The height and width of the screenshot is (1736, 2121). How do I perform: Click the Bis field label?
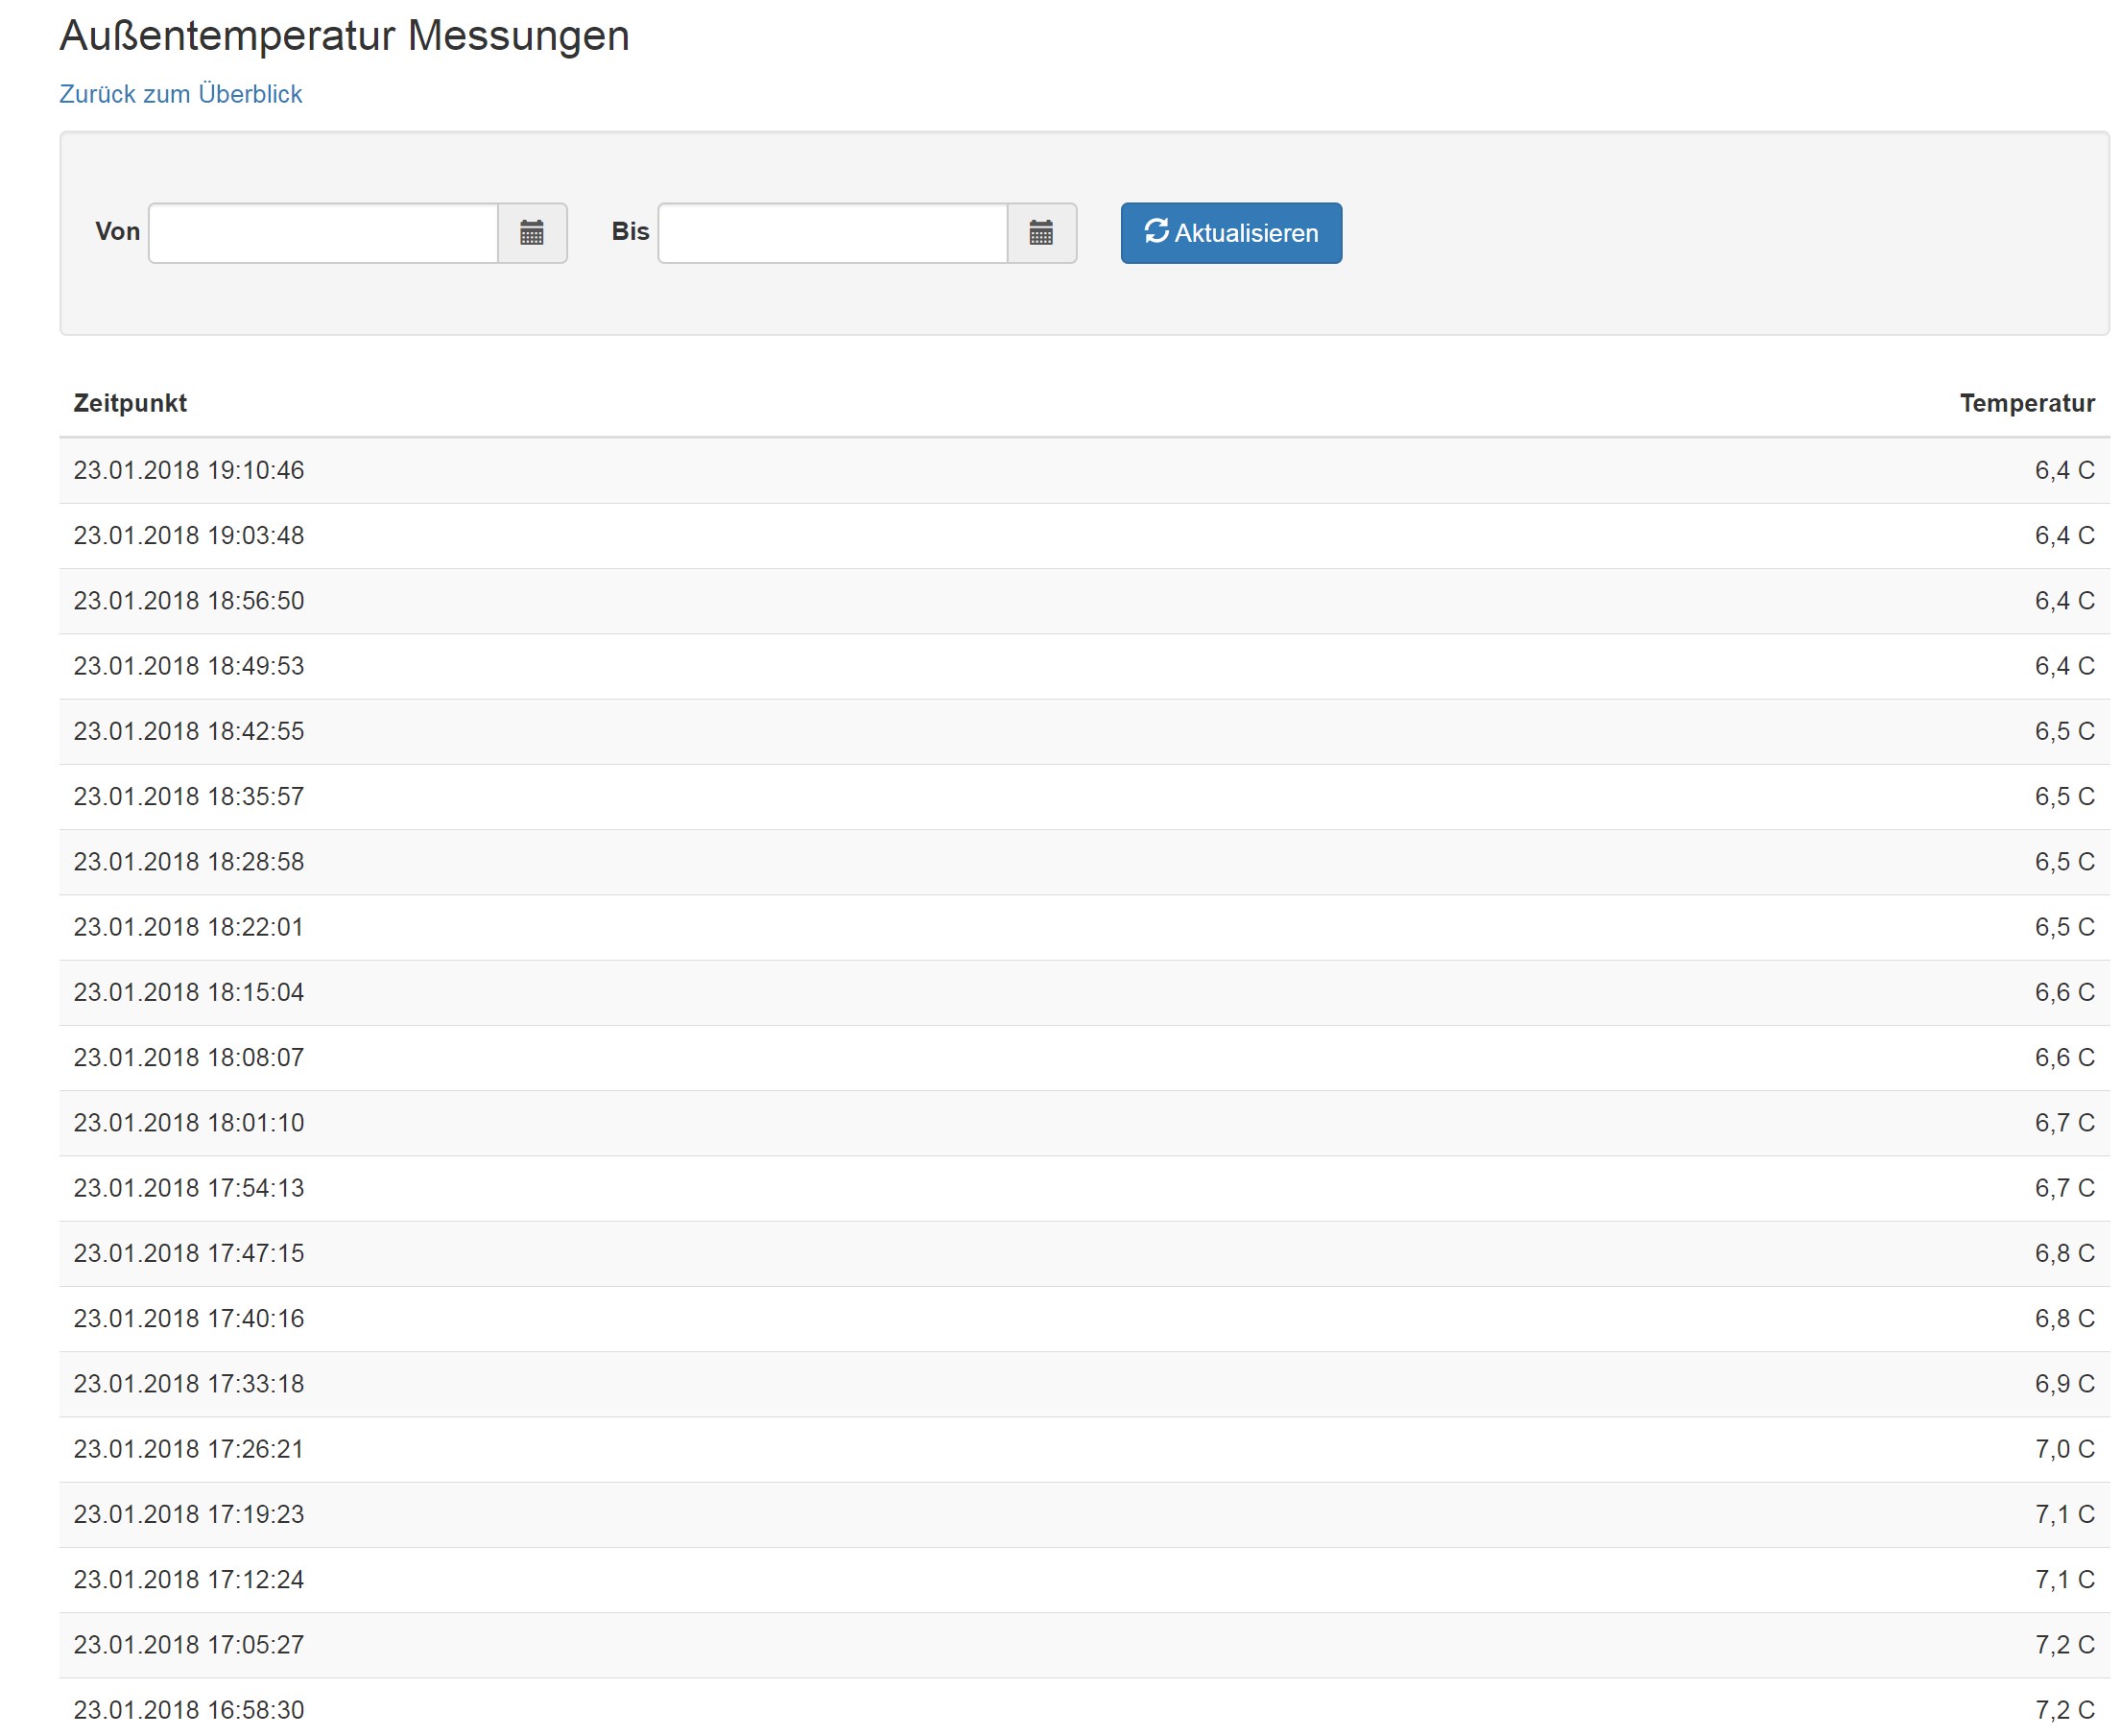coord(630,232)
